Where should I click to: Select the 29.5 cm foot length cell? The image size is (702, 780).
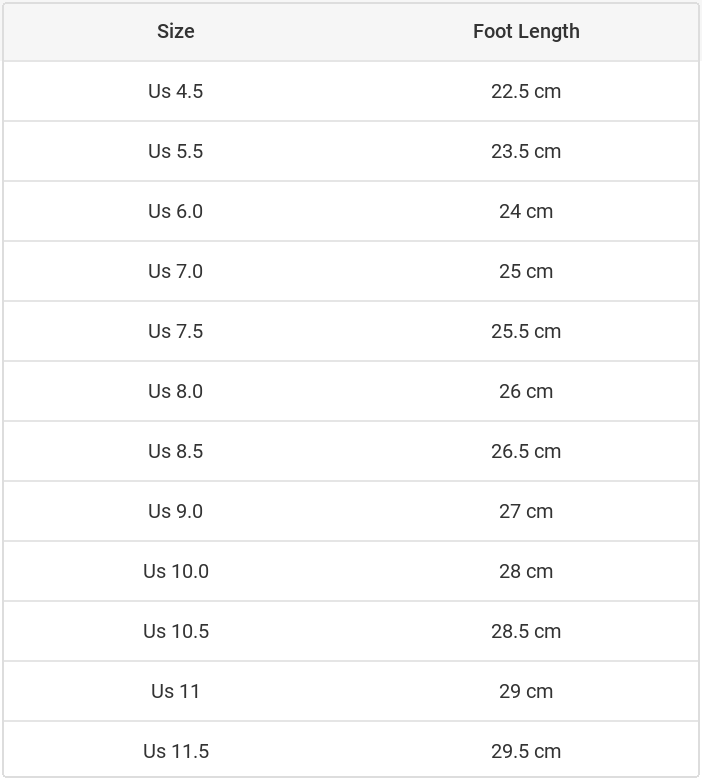coord(526,751)
